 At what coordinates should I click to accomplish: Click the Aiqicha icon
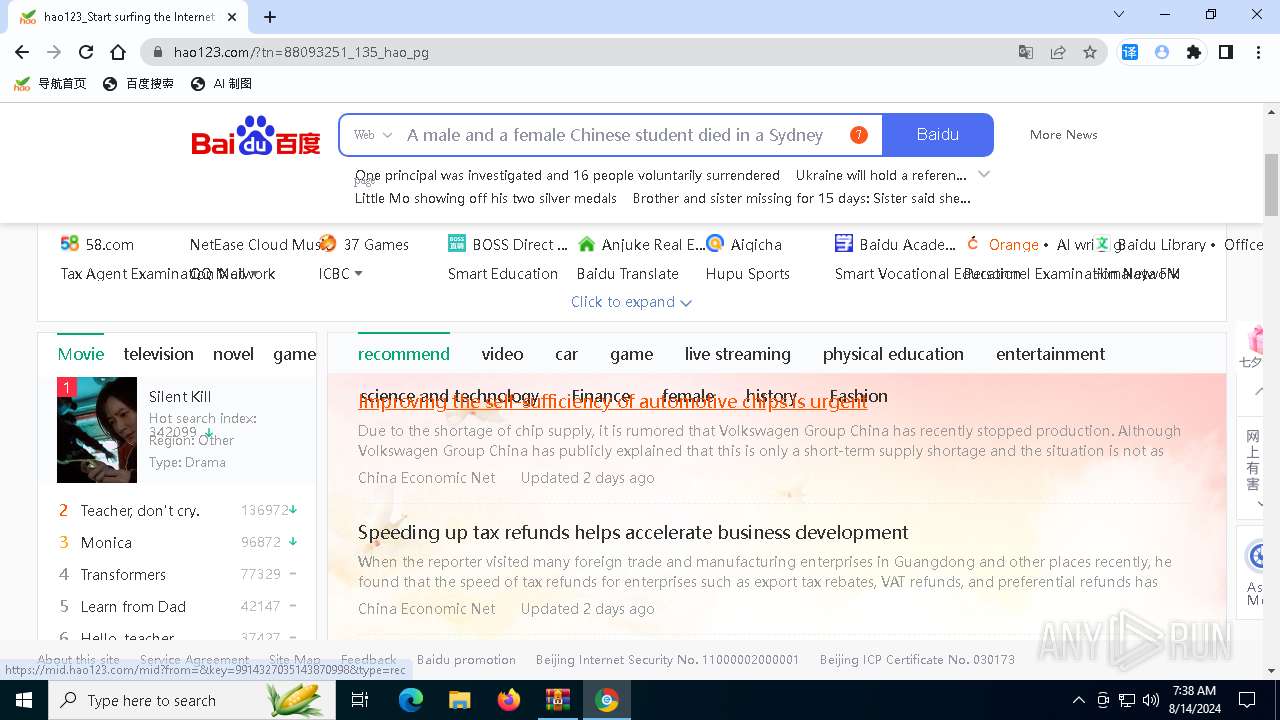click(x=715, y=243)
